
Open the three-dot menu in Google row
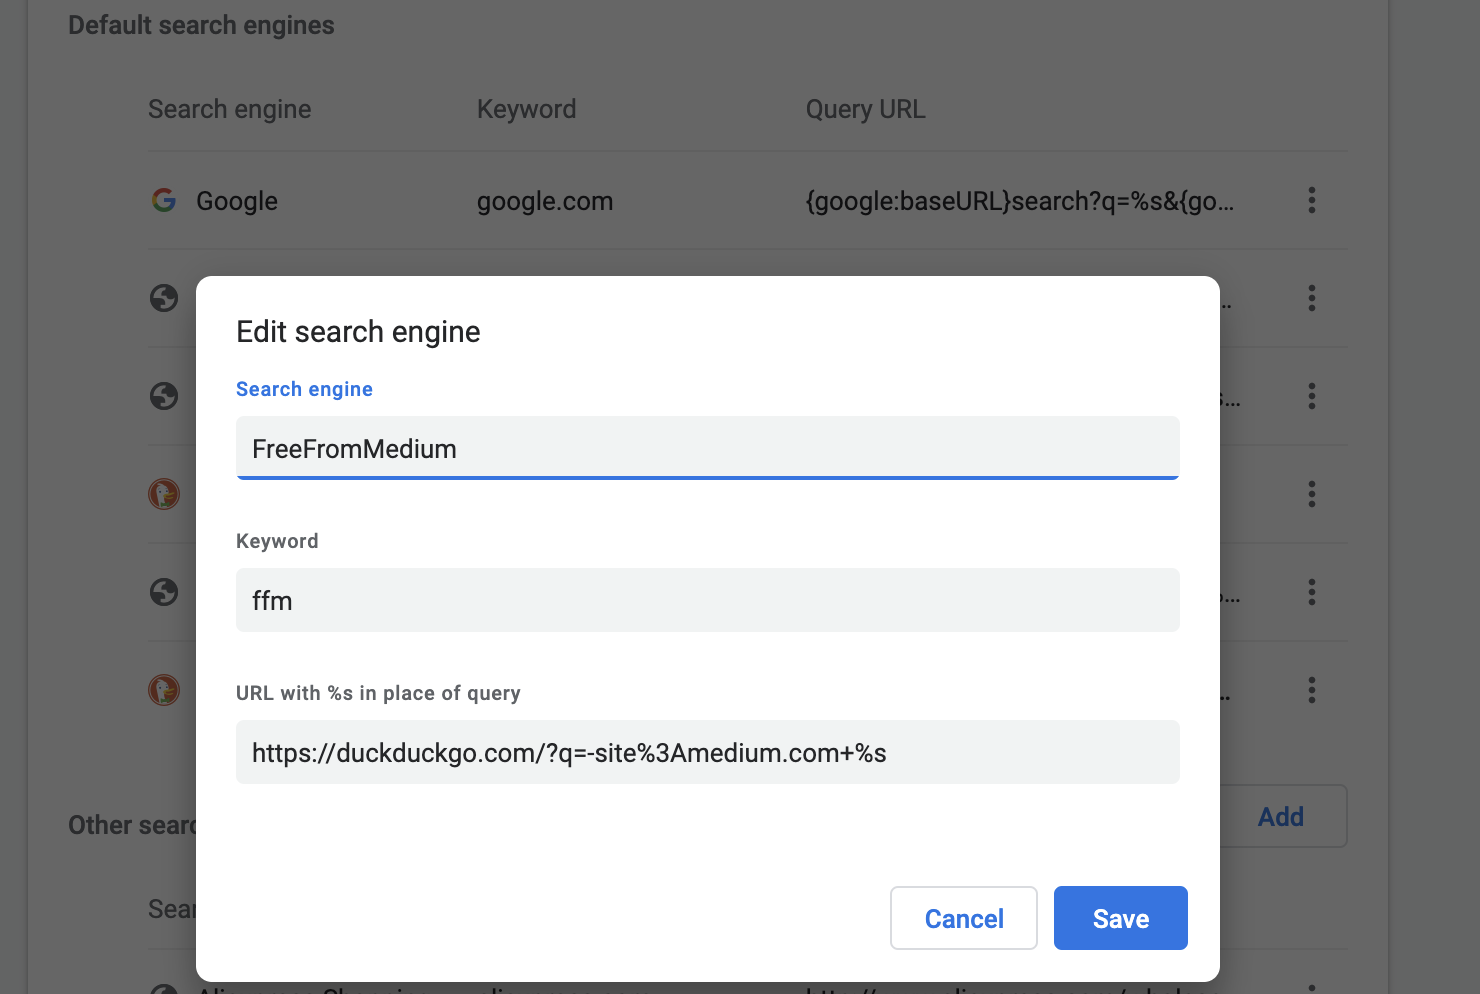pos(1311,200)
